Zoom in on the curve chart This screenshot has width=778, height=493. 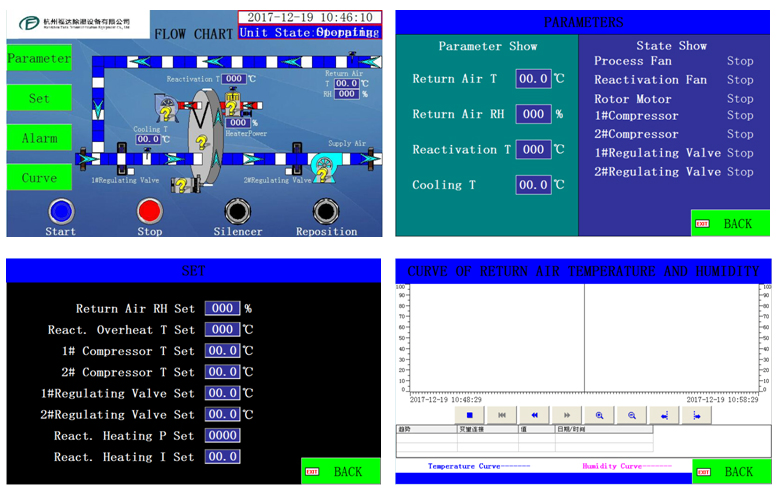pos(600,414)
